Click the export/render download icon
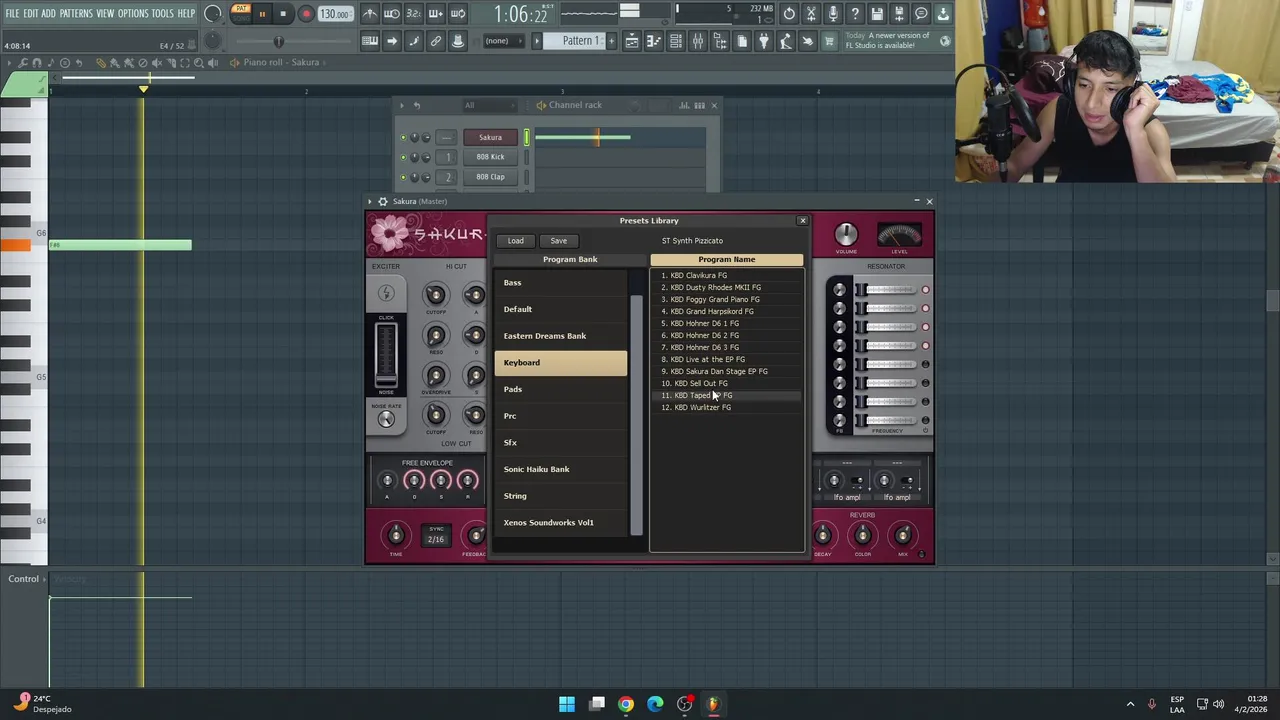 click(943, 14)
